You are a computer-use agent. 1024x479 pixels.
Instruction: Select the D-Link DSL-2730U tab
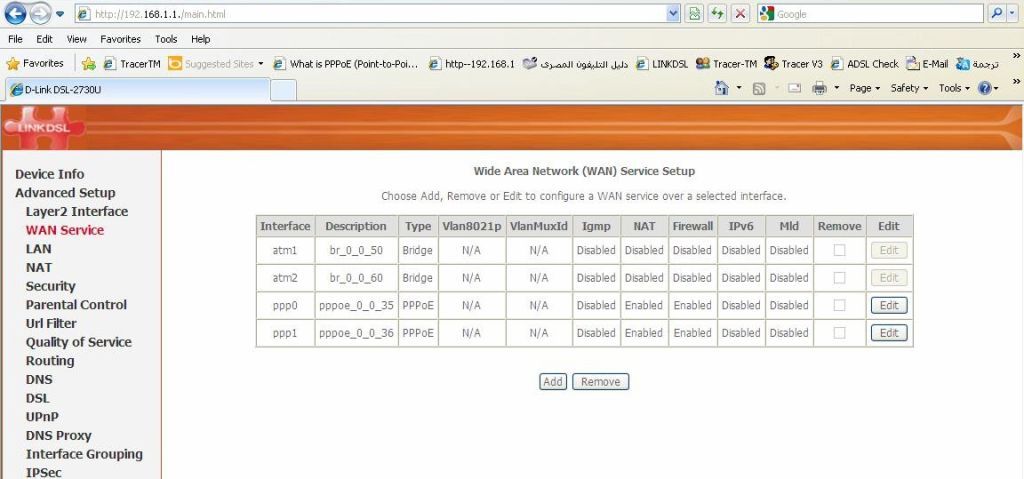coord(136,89)
